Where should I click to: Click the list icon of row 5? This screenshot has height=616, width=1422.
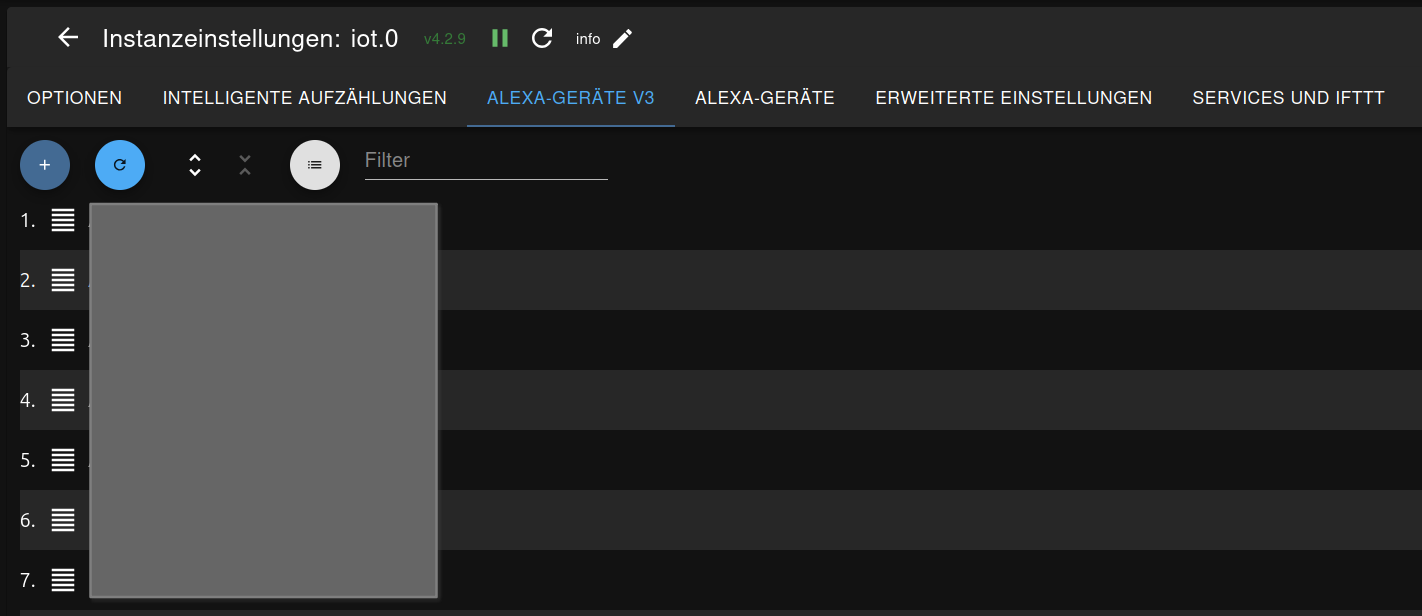(63, 460)
